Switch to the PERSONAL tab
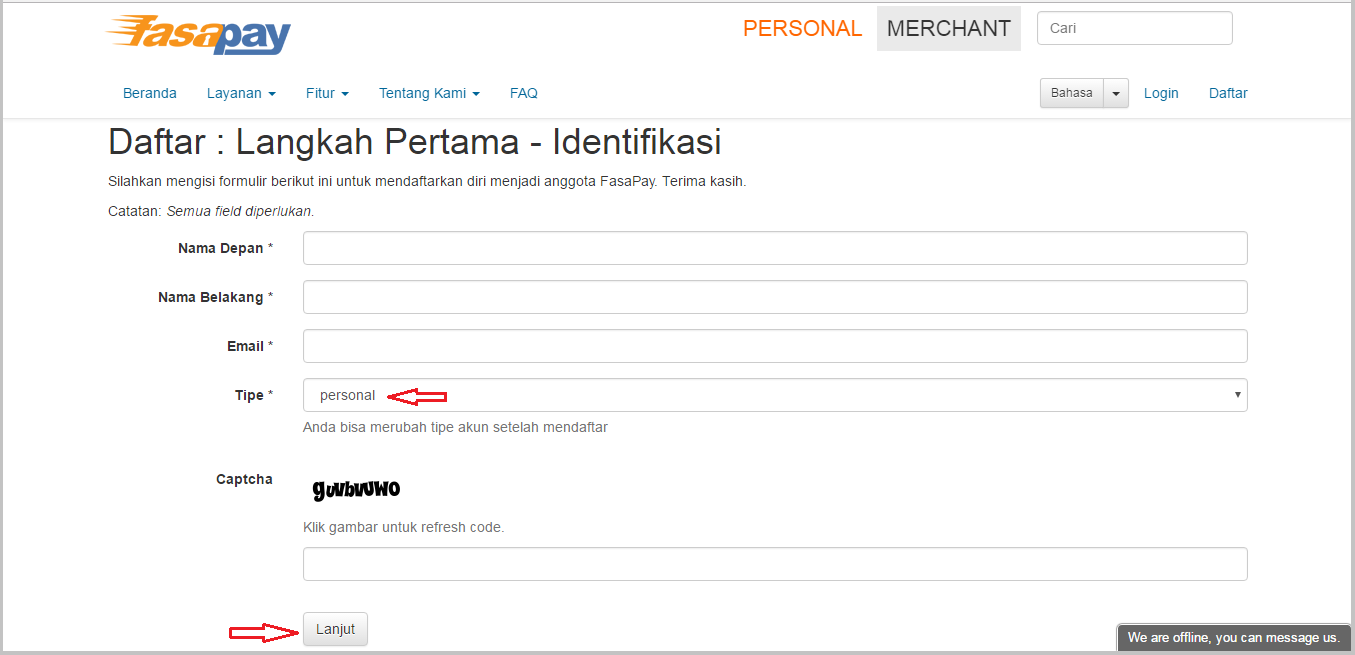Viewport: 1355px width, 655px height. coord(802,28)
